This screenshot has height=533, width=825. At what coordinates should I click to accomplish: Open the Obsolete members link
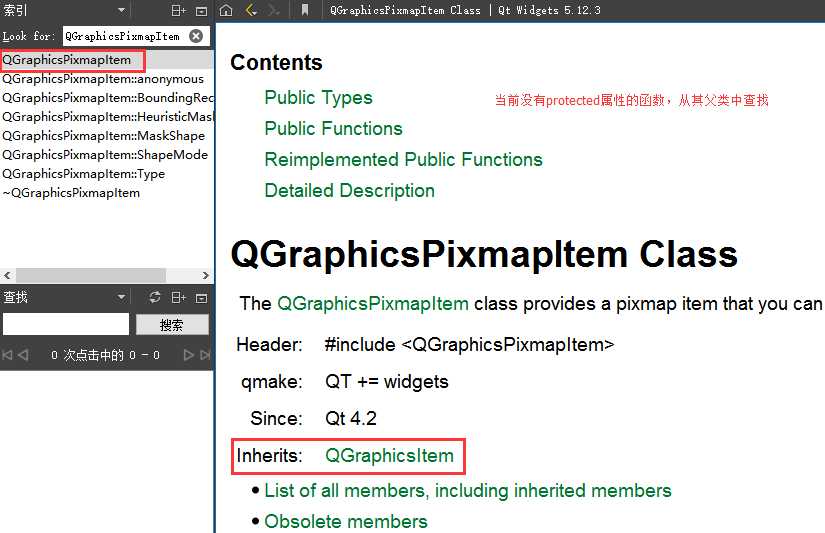tap(346, 521)
